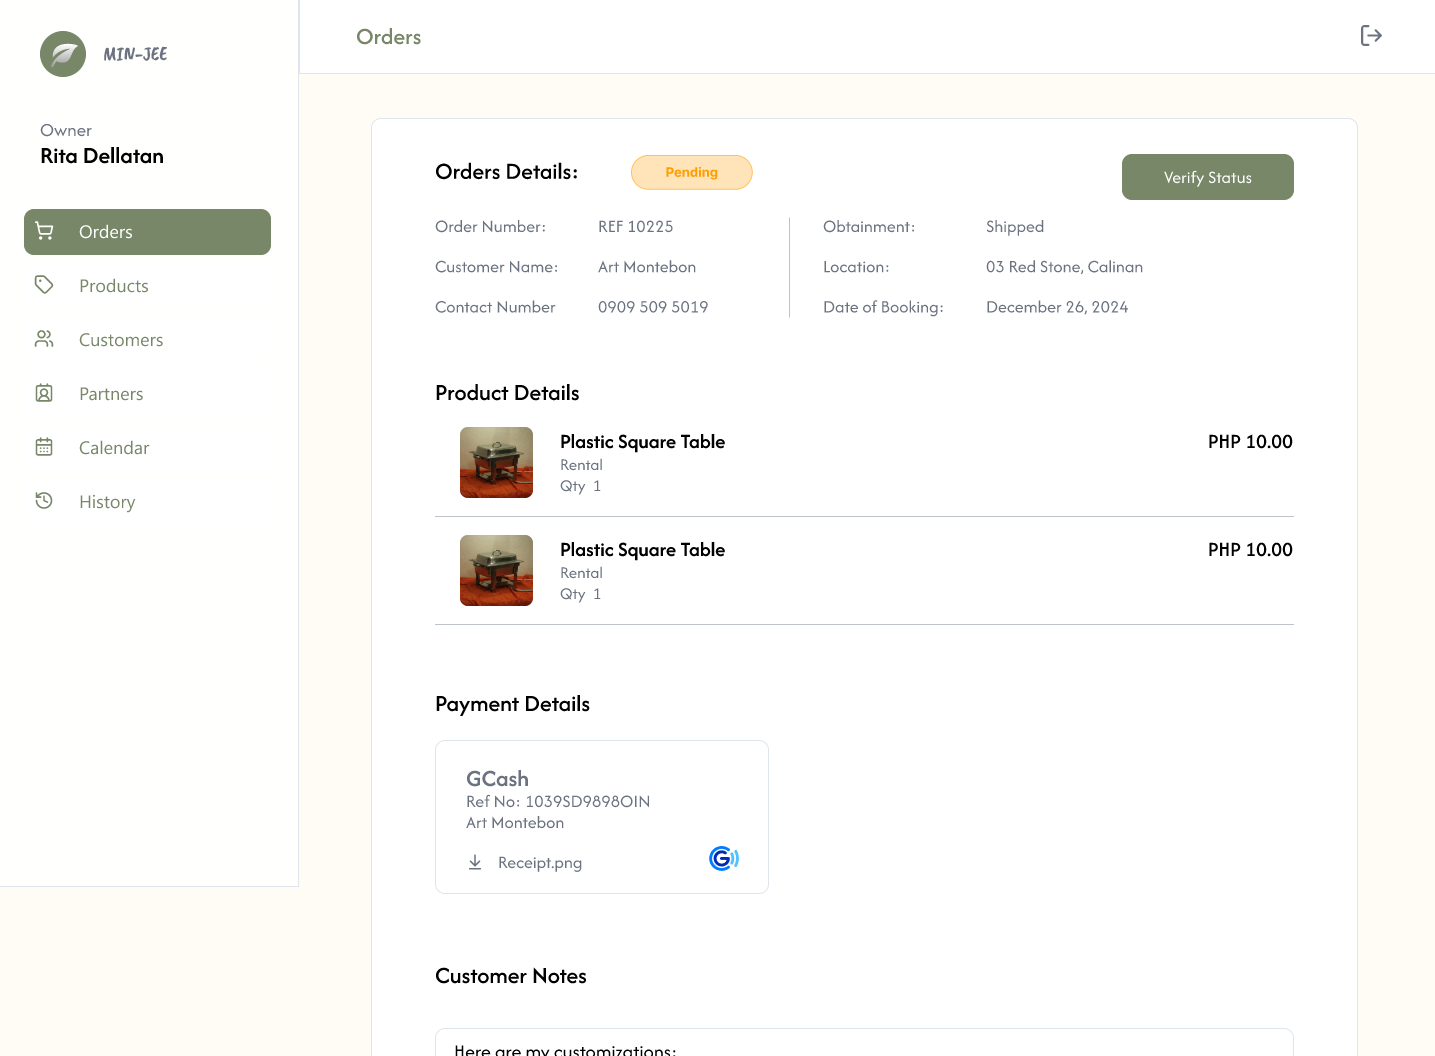This screenshot has width=1435, height=1056.
Task: Click the Customer Notes heading
Action: tap(511, 976)
